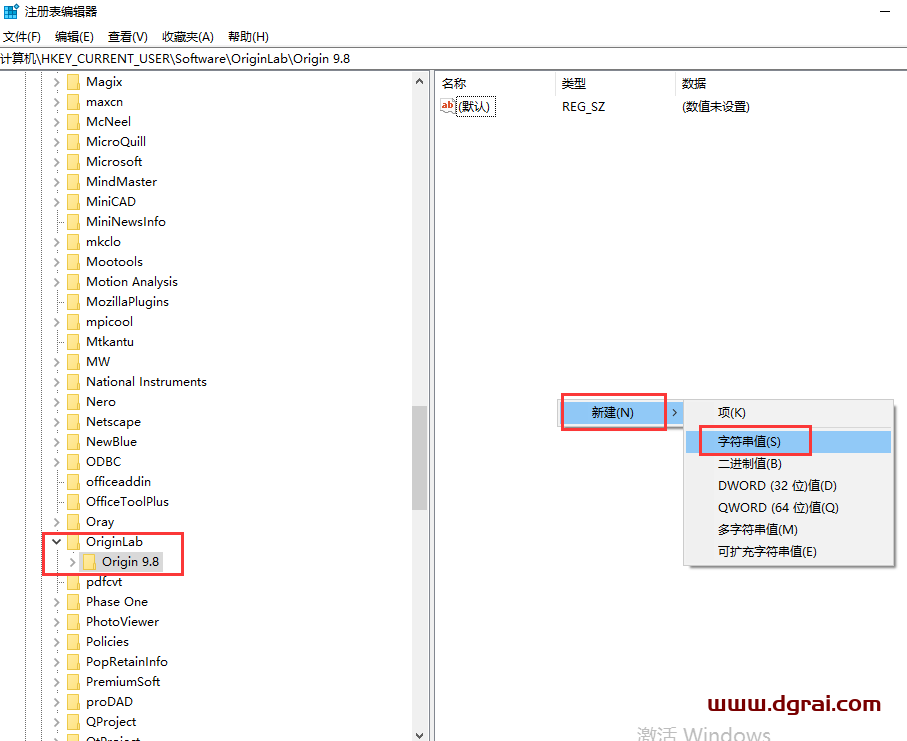The width and height of the screenshot is (907, 741).
Task: Click the registry path address bar
Action: pyautogui.click(x=200, y=59)
